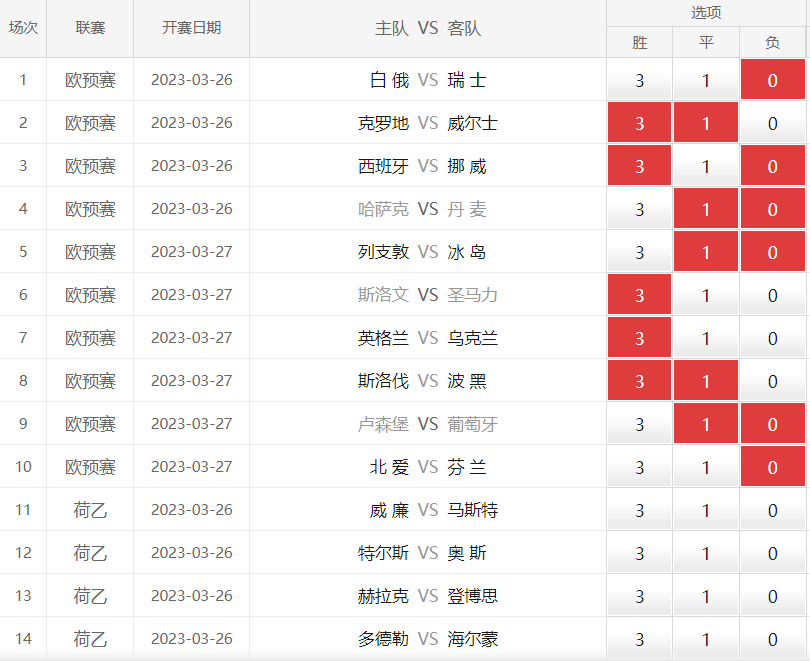Select draw option 1 for 斯洛文 vs 圣马力

coord(706,295)
